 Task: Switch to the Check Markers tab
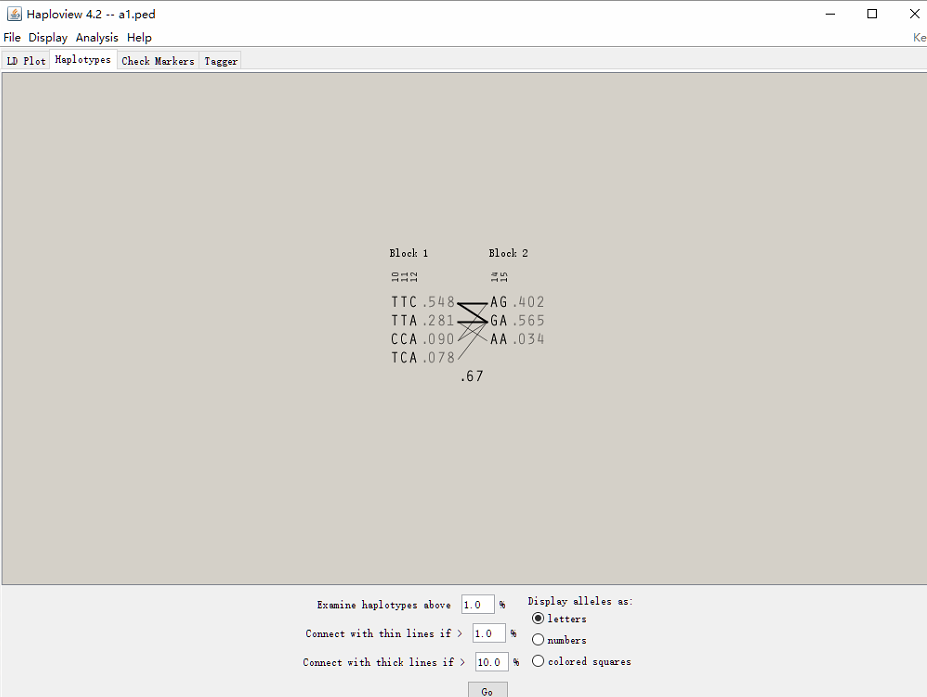pyautogui.click(x=158, y=61)
